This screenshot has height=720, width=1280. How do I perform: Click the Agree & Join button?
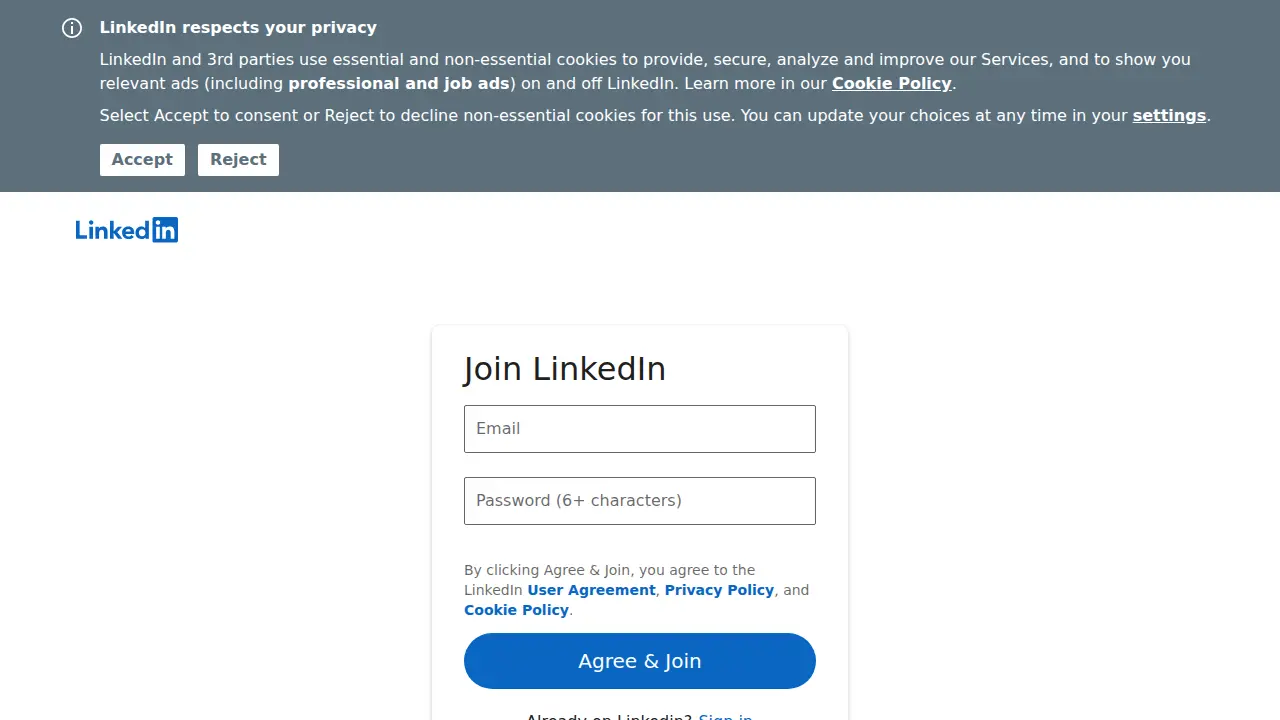[x=640, y=661]
